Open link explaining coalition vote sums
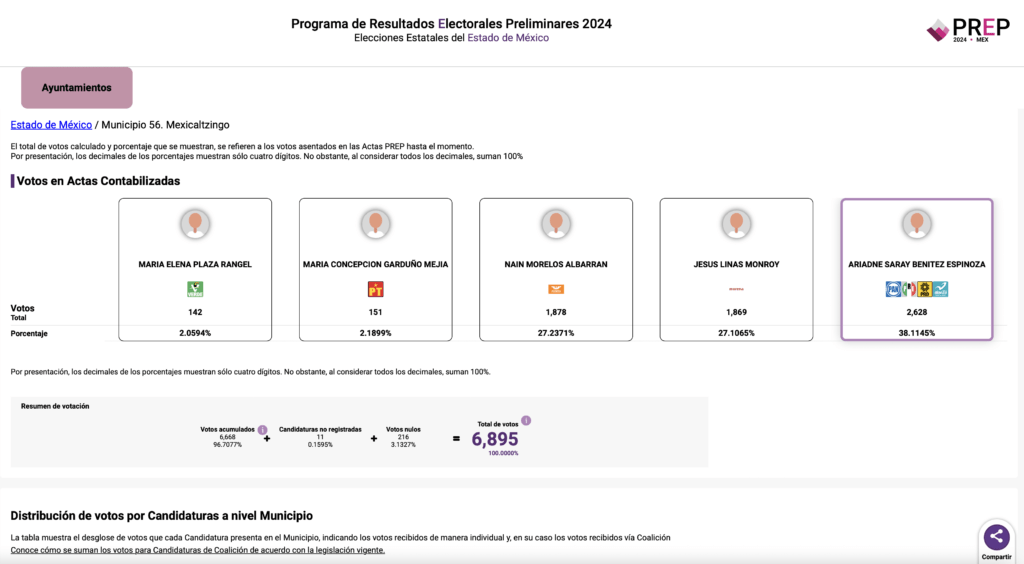 (197, 550)
